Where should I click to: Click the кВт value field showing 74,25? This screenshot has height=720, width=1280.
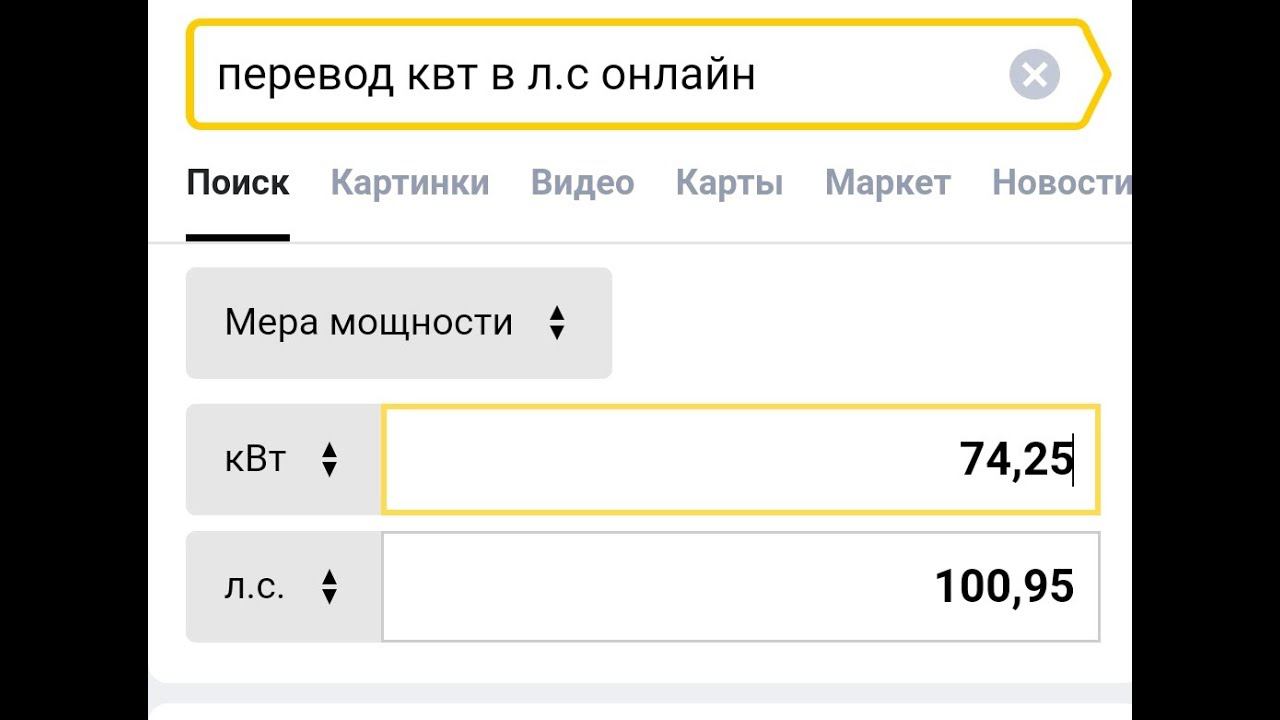point(740,460)
